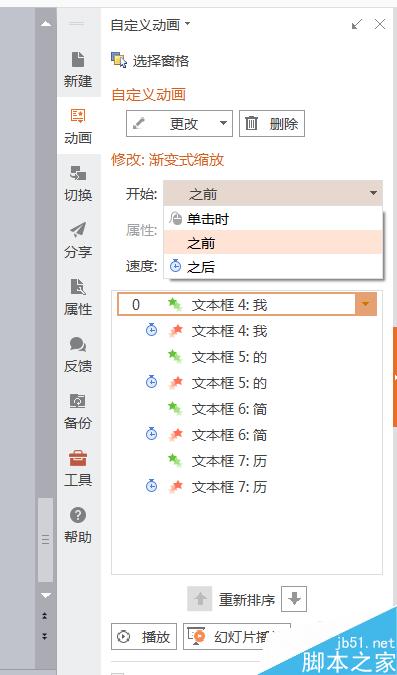Close the 自定义动画 pane

[x=380, y=25]
